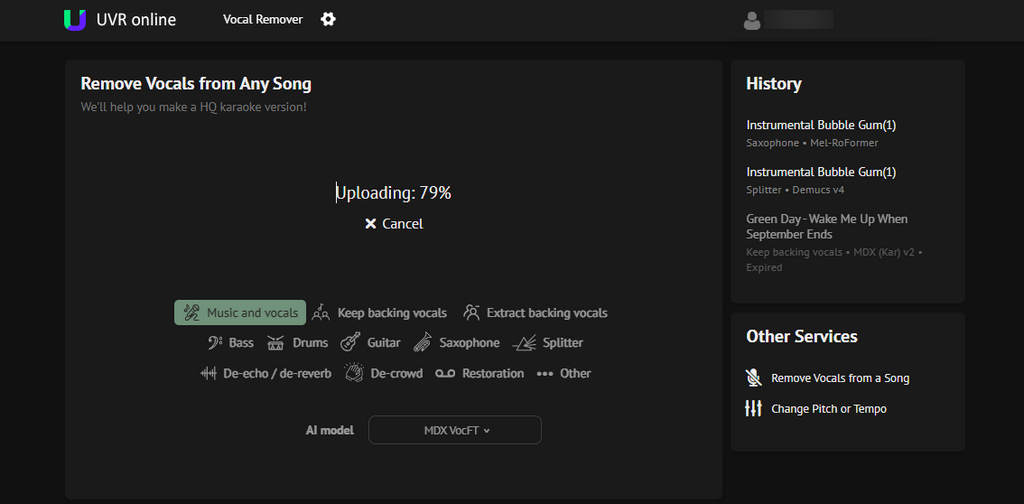Switch to Extract backing vocals mode
1024x504 pixels.
tap(536, 313)
